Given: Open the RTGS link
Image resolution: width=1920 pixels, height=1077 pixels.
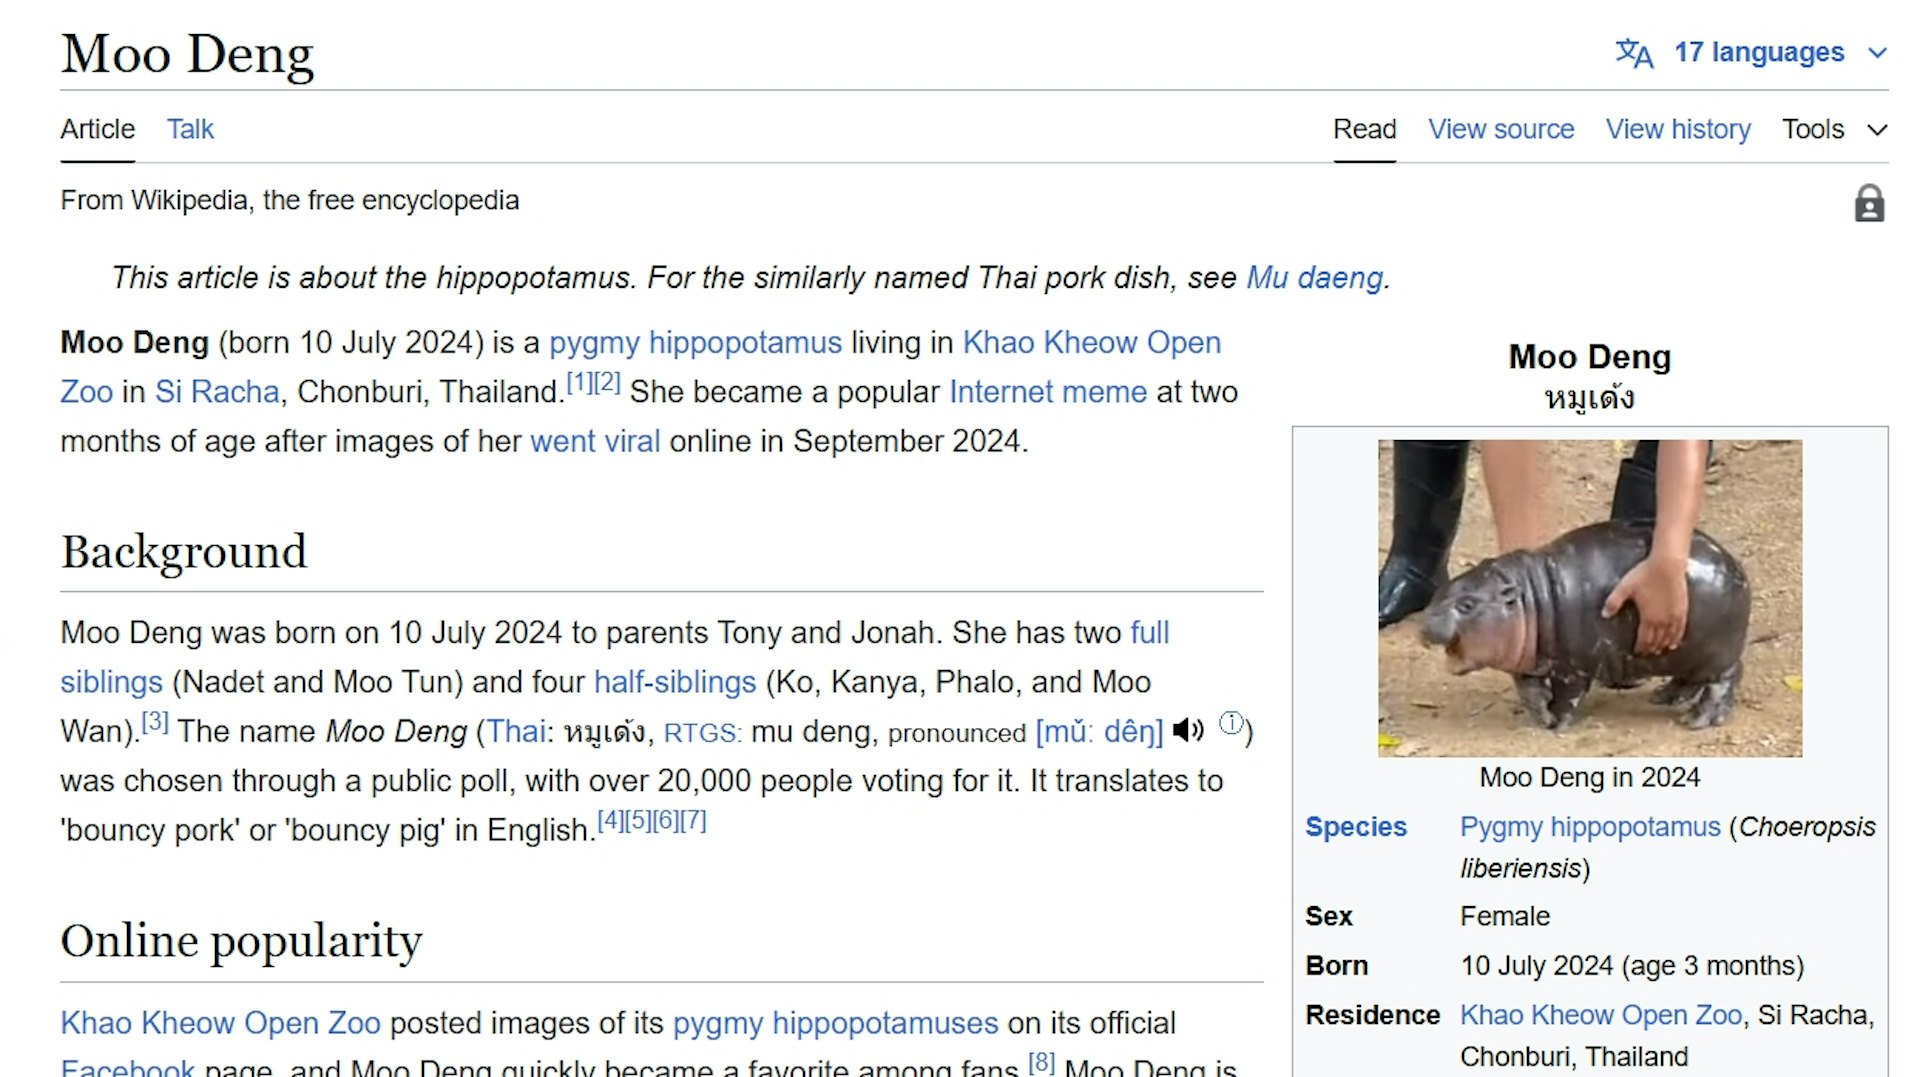Looking at the screenshot, I should point(702,733).
